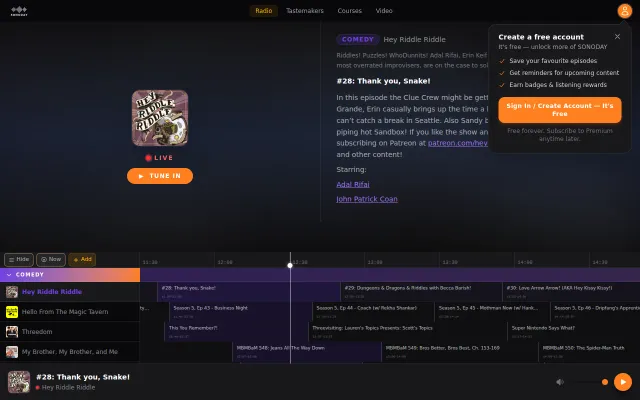
Task: Select My Brother, My Brother, and Me channel
Action: (70, 352)
